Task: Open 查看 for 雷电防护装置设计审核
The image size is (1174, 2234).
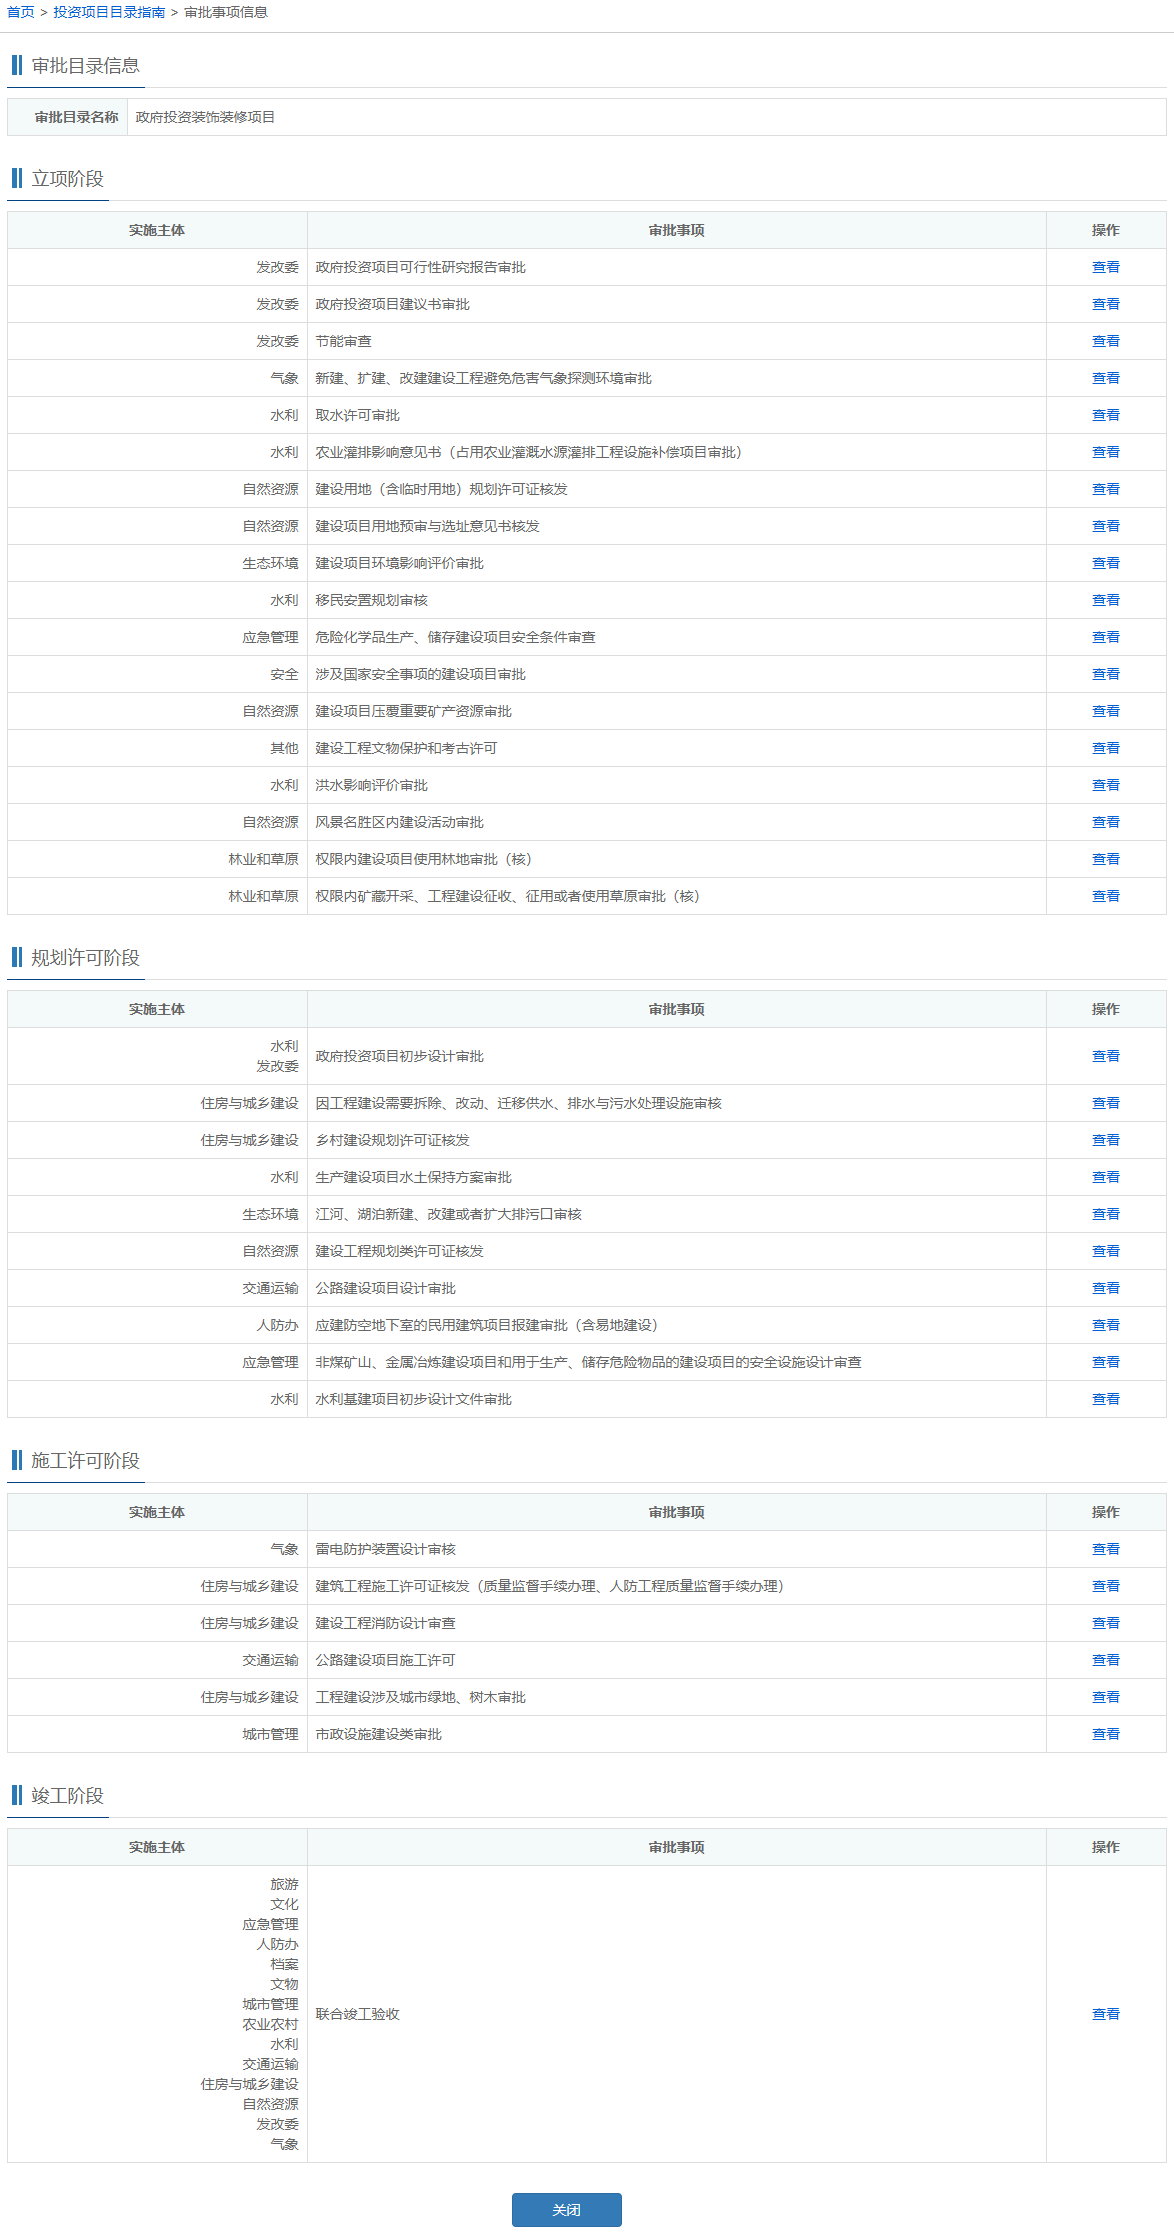Action: point(1105,1549)
